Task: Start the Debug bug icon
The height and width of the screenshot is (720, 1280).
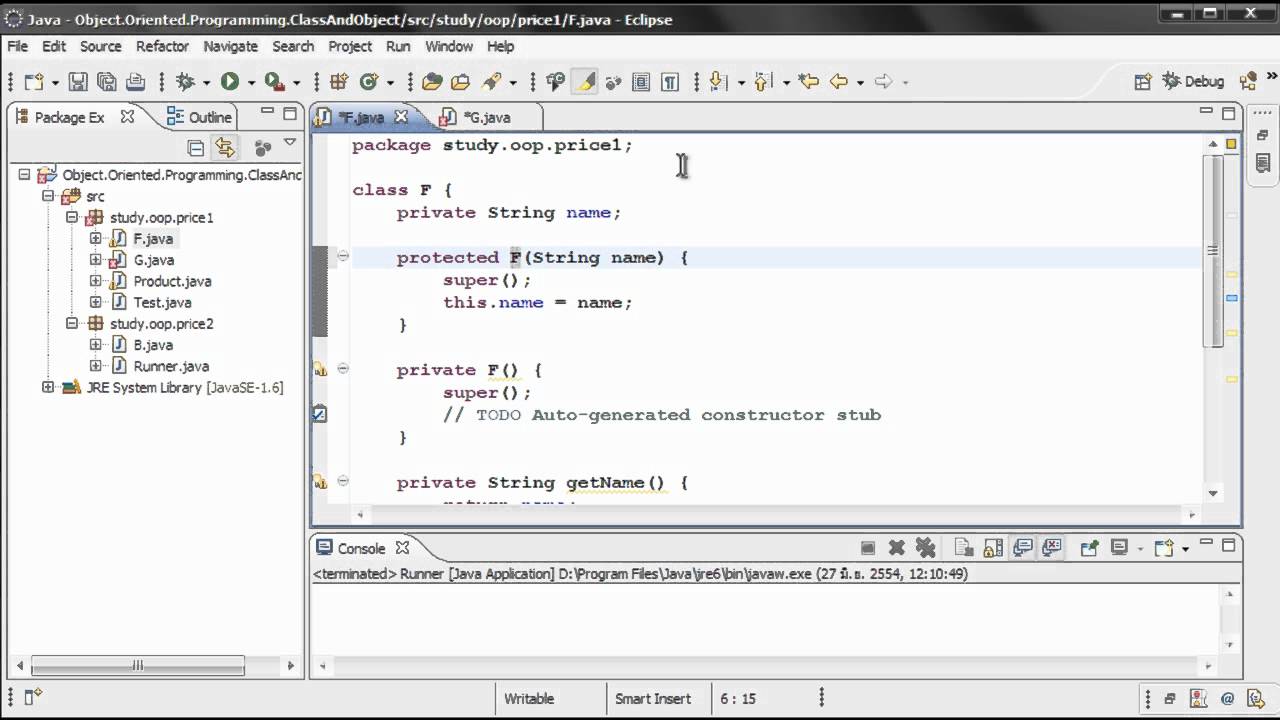Action: click(185, 82)
